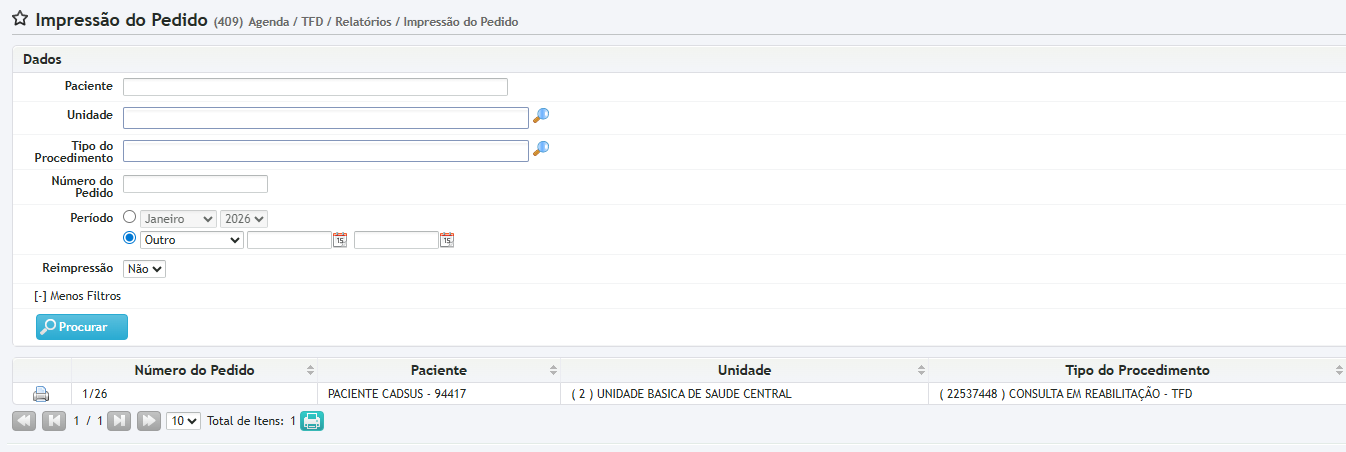Click the Procurar button
The image size is (1346, 452).
82,327
